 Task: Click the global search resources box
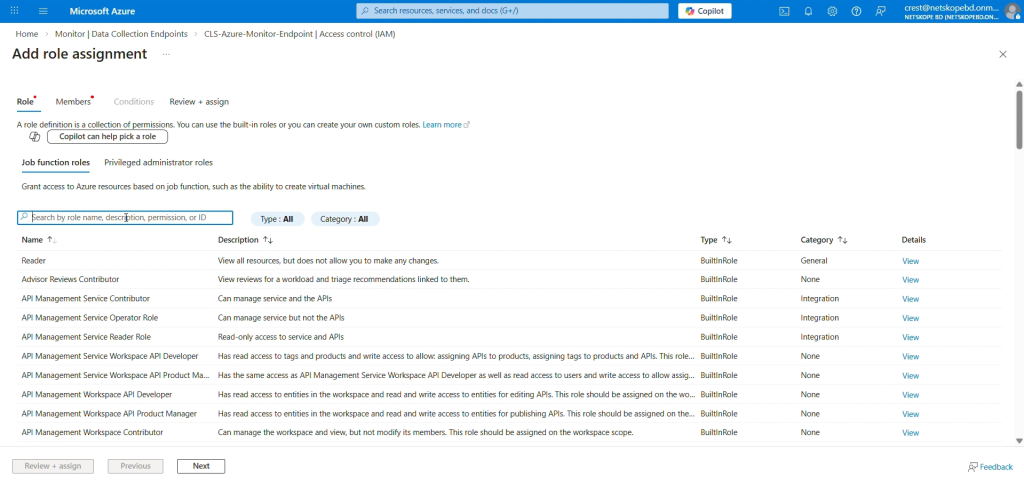(x=513, y=11)
